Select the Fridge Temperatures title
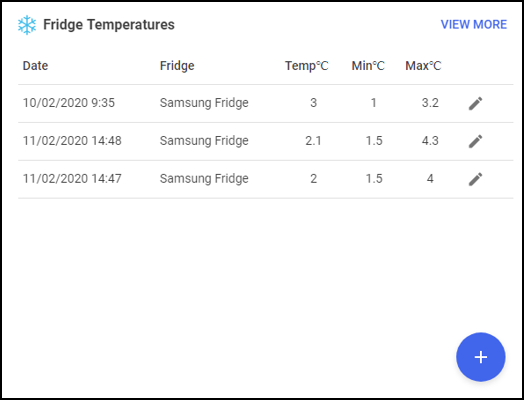The width and height of the screenshot is (524, 400). [109, 25]
